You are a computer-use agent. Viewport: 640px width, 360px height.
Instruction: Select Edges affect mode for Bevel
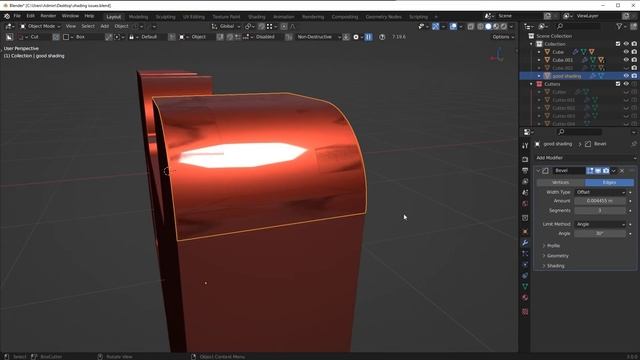(x=609, y=182)
